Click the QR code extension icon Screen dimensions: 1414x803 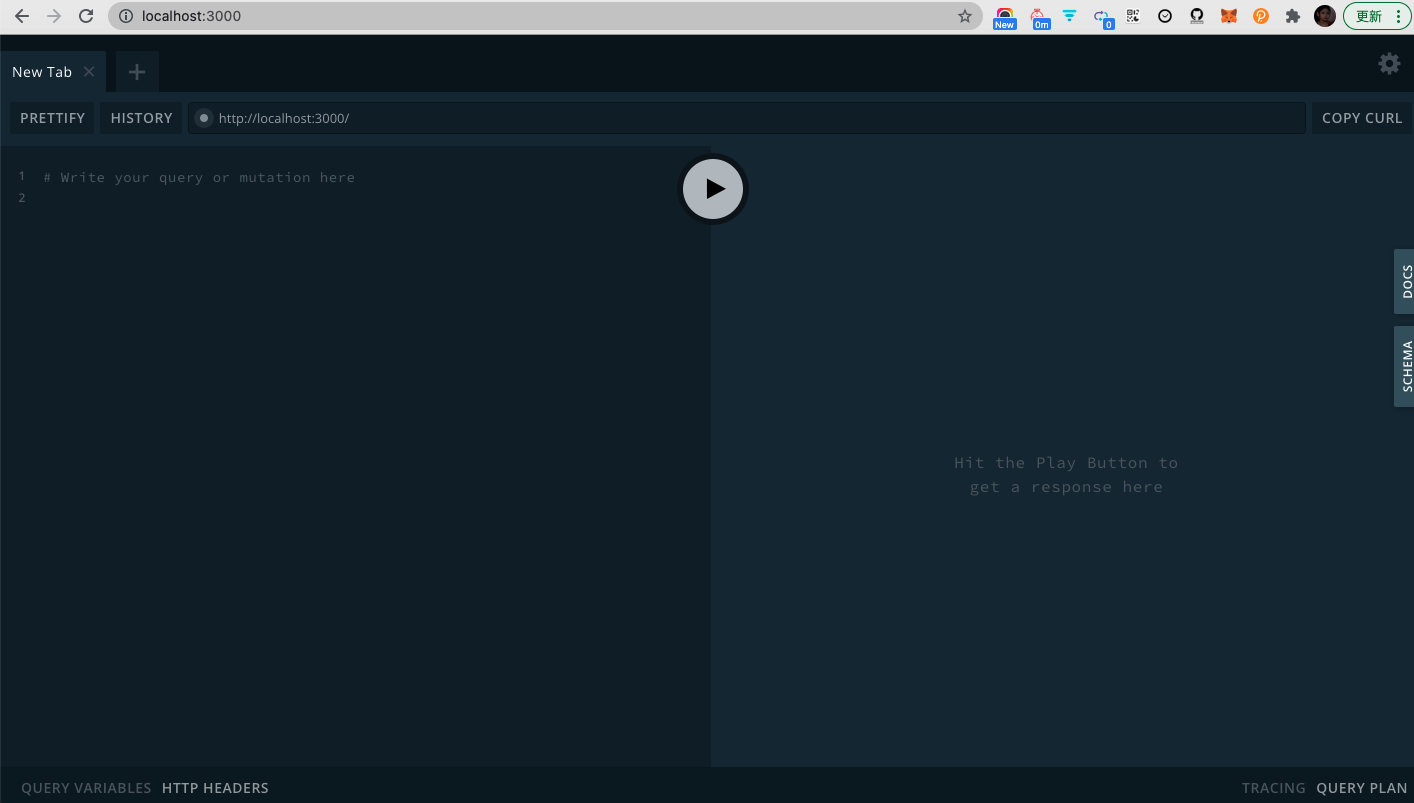click(1133, 16)
